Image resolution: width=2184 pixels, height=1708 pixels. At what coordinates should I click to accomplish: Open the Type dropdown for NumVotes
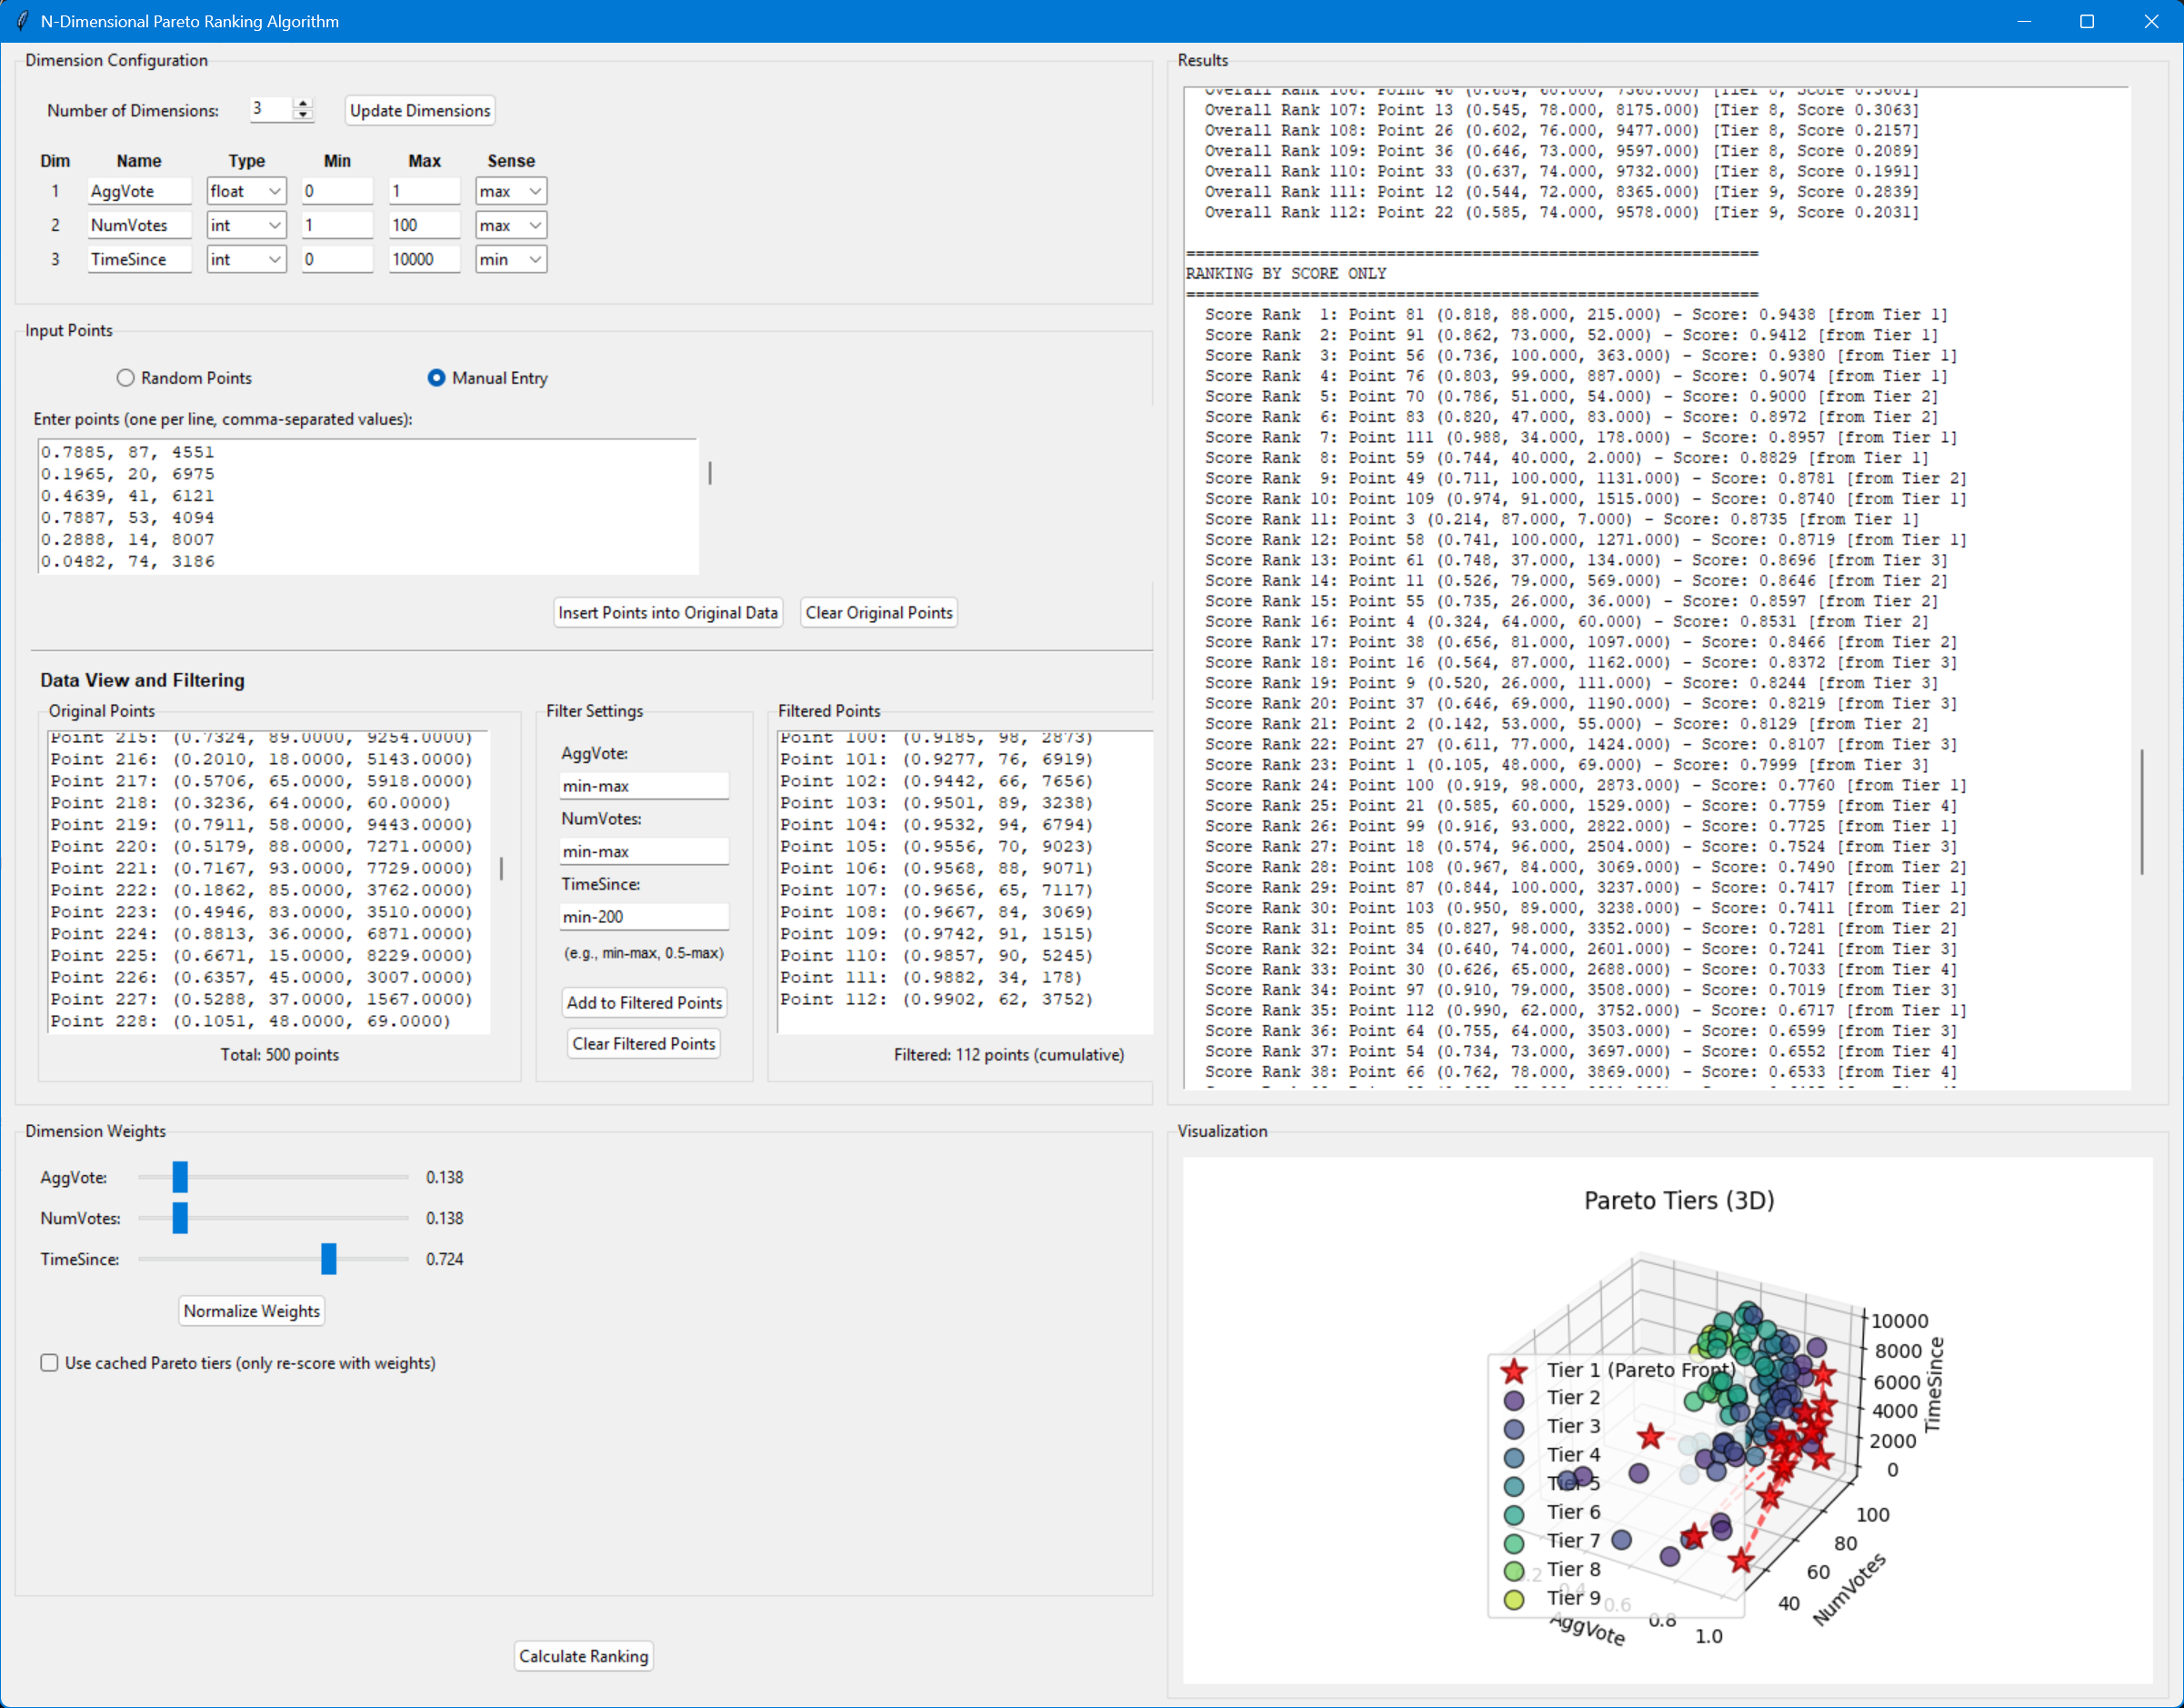[x=246, y=225]
